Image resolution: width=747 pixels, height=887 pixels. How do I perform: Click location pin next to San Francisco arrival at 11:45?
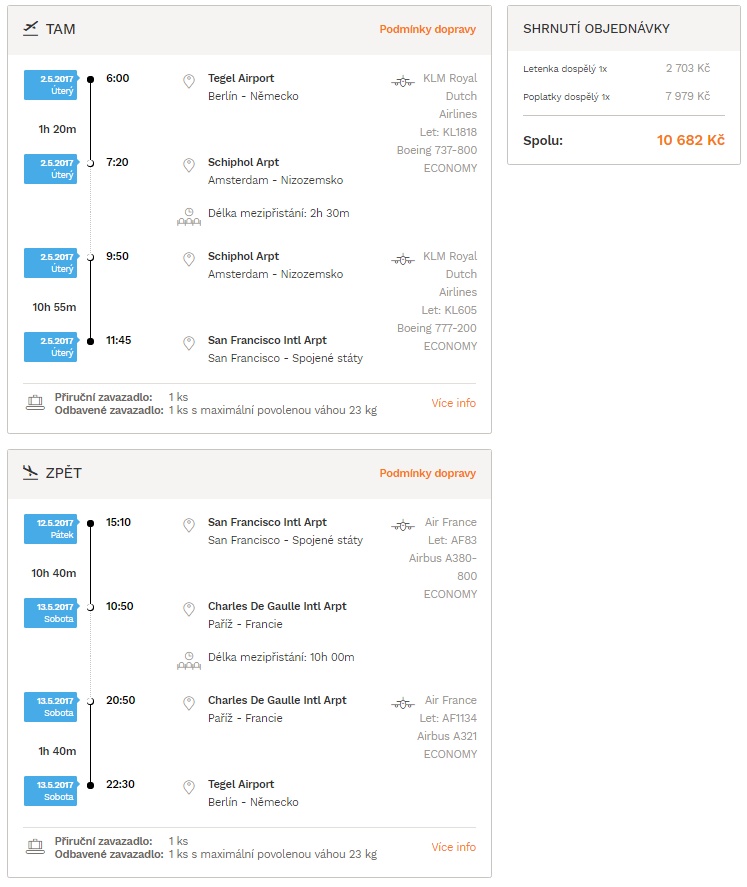(x=189, y=343)
